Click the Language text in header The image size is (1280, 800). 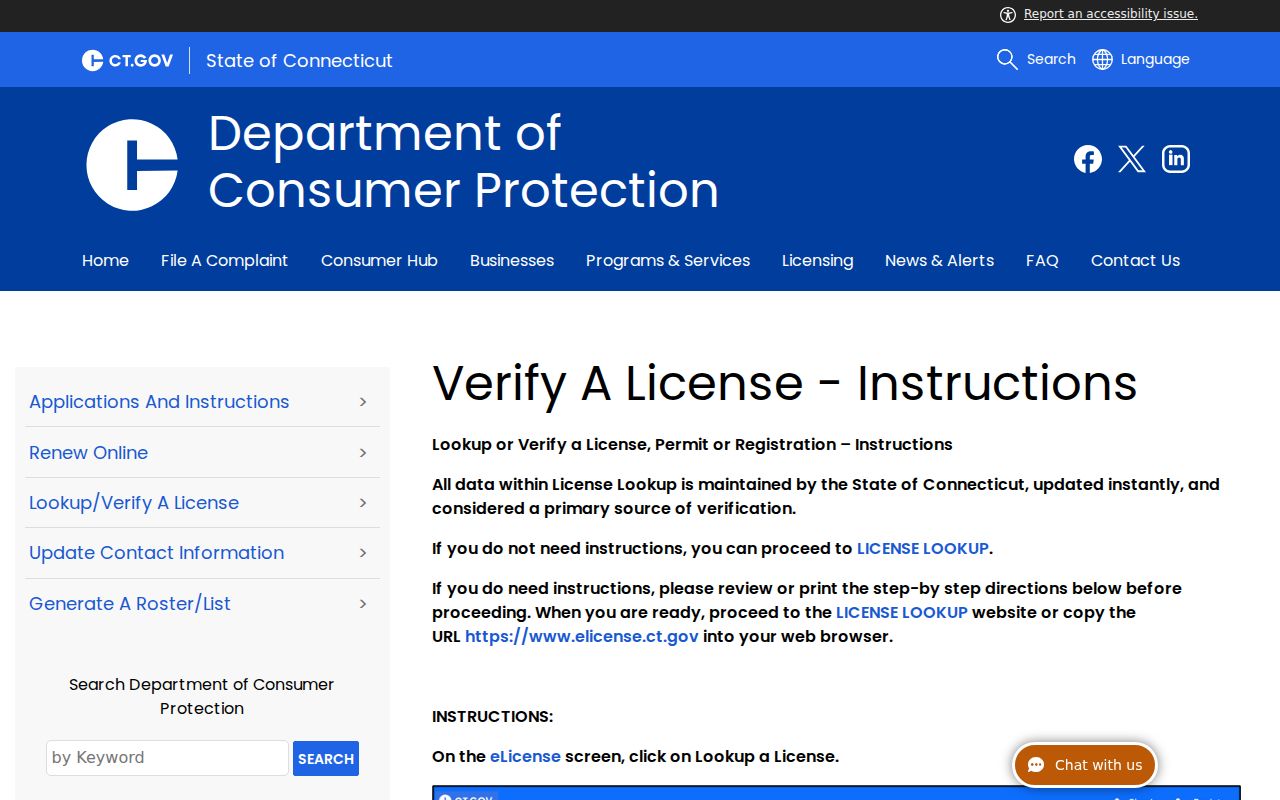(1155, 59)
